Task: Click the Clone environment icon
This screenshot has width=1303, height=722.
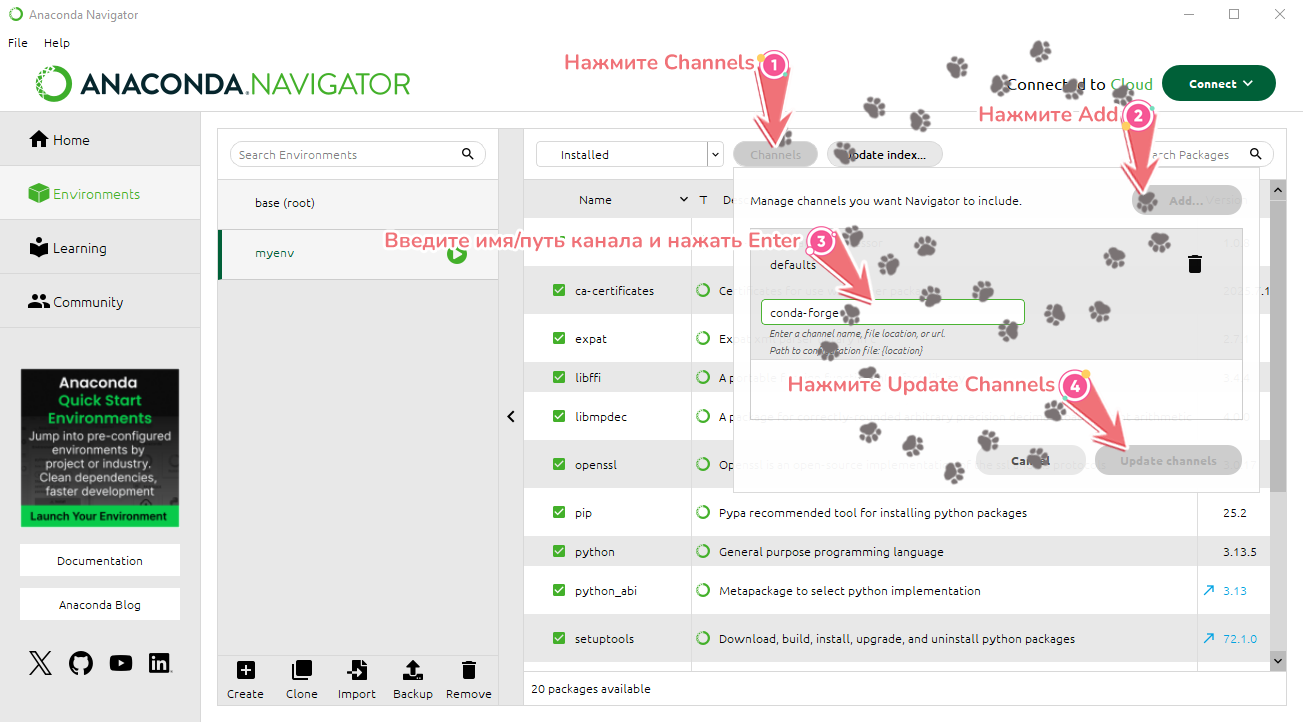Action: click(x=301, y=671)
